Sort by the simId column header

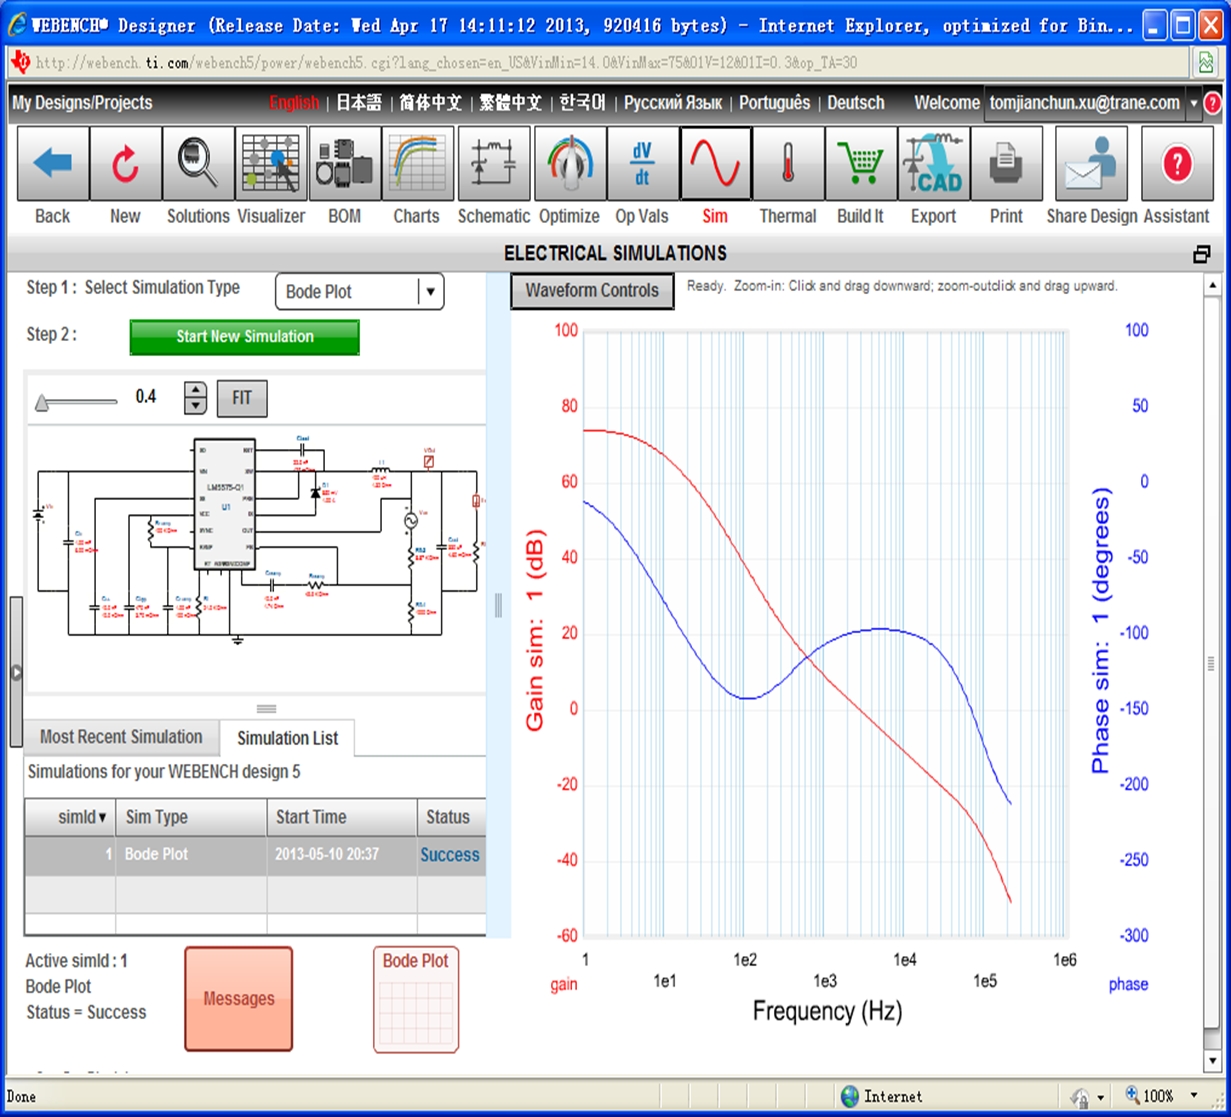click(x=70, y=817)
